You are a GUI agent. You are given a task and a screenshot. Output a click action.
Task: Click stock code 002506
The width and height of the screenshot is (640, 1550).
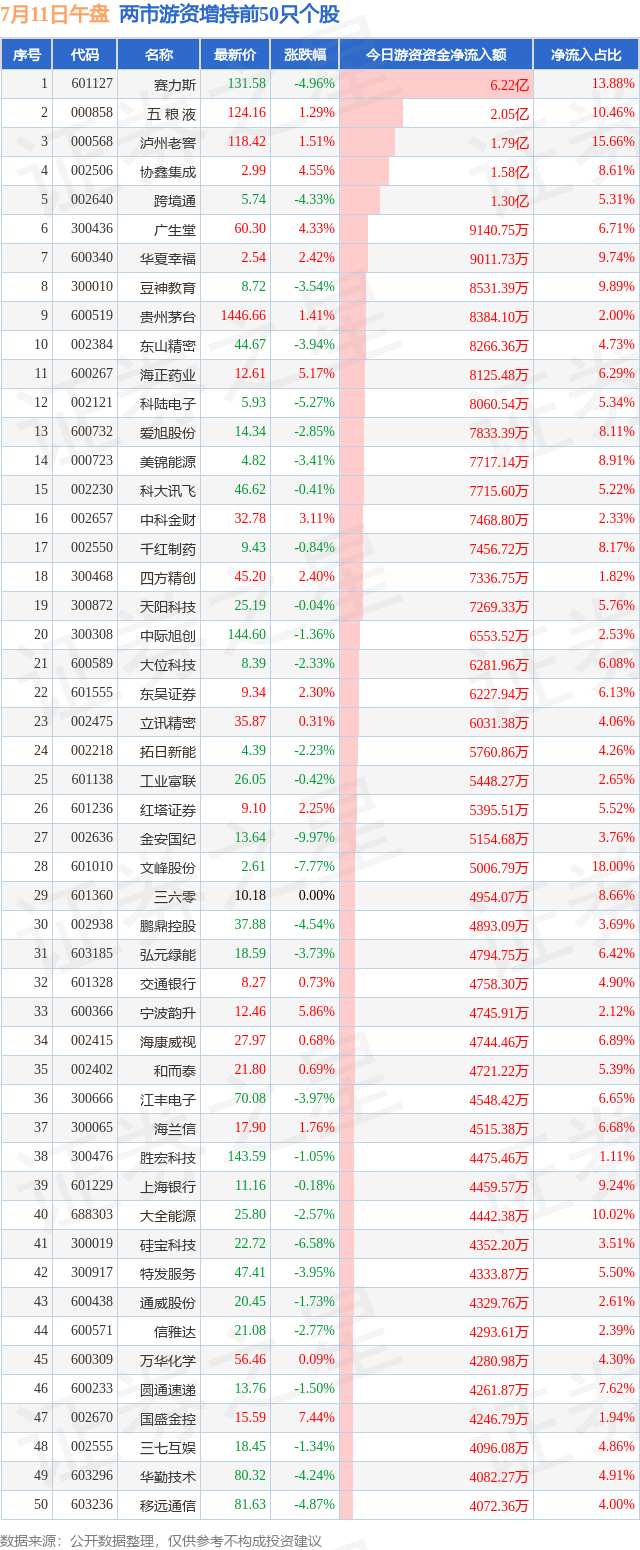click(91, 172)
